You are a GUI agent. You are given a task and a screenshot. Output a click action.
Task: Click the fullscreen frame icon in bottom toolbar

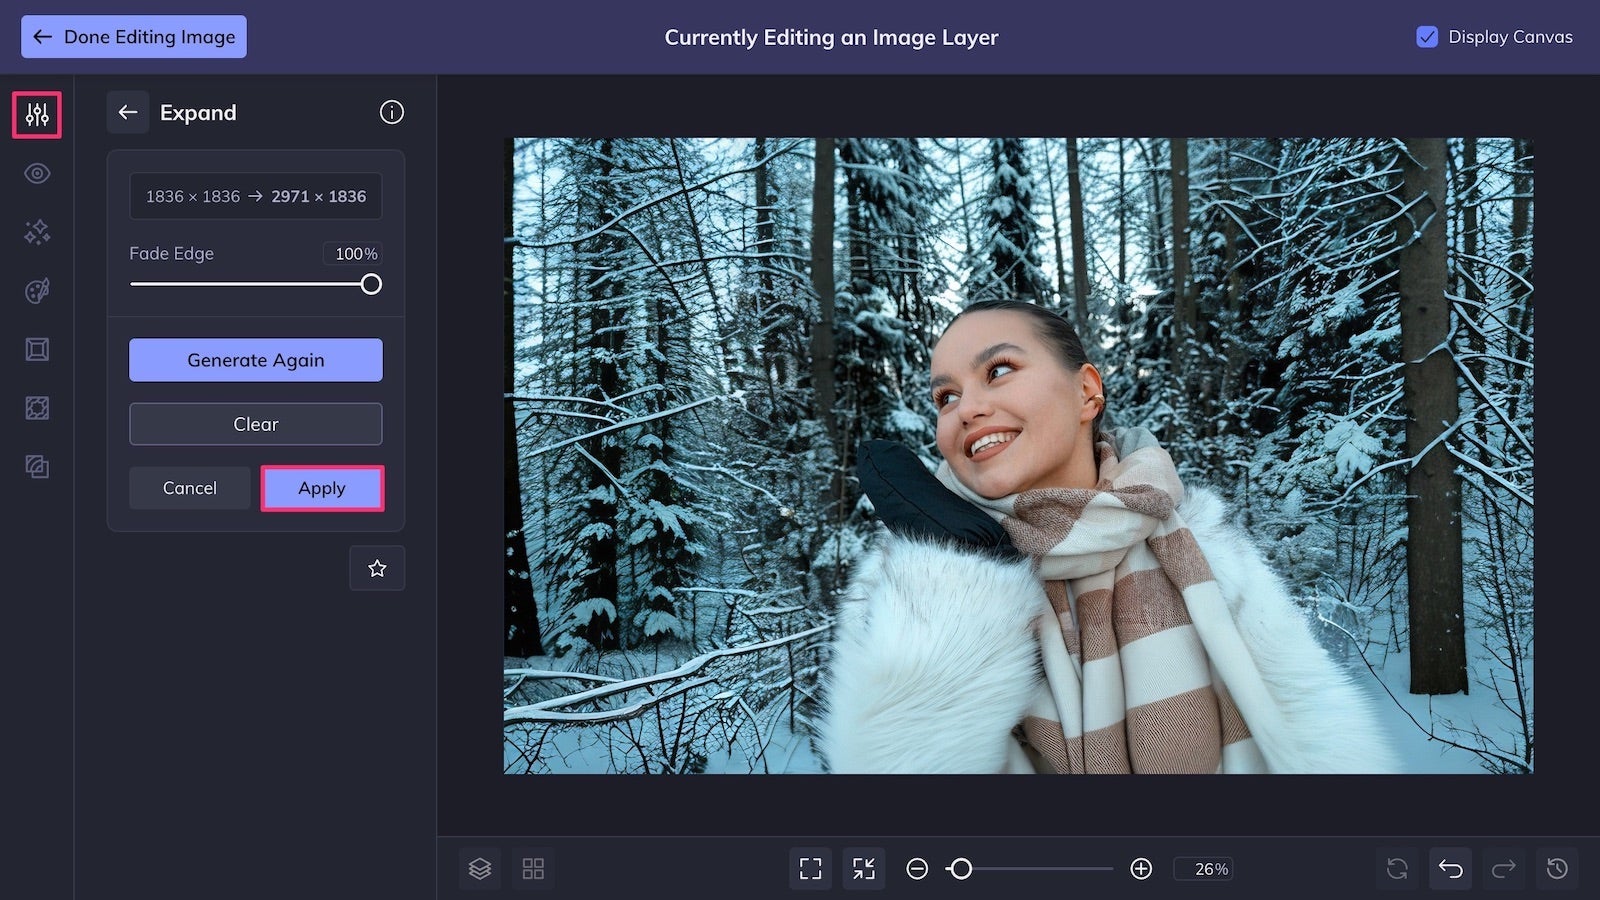click(x=810, y=868)
